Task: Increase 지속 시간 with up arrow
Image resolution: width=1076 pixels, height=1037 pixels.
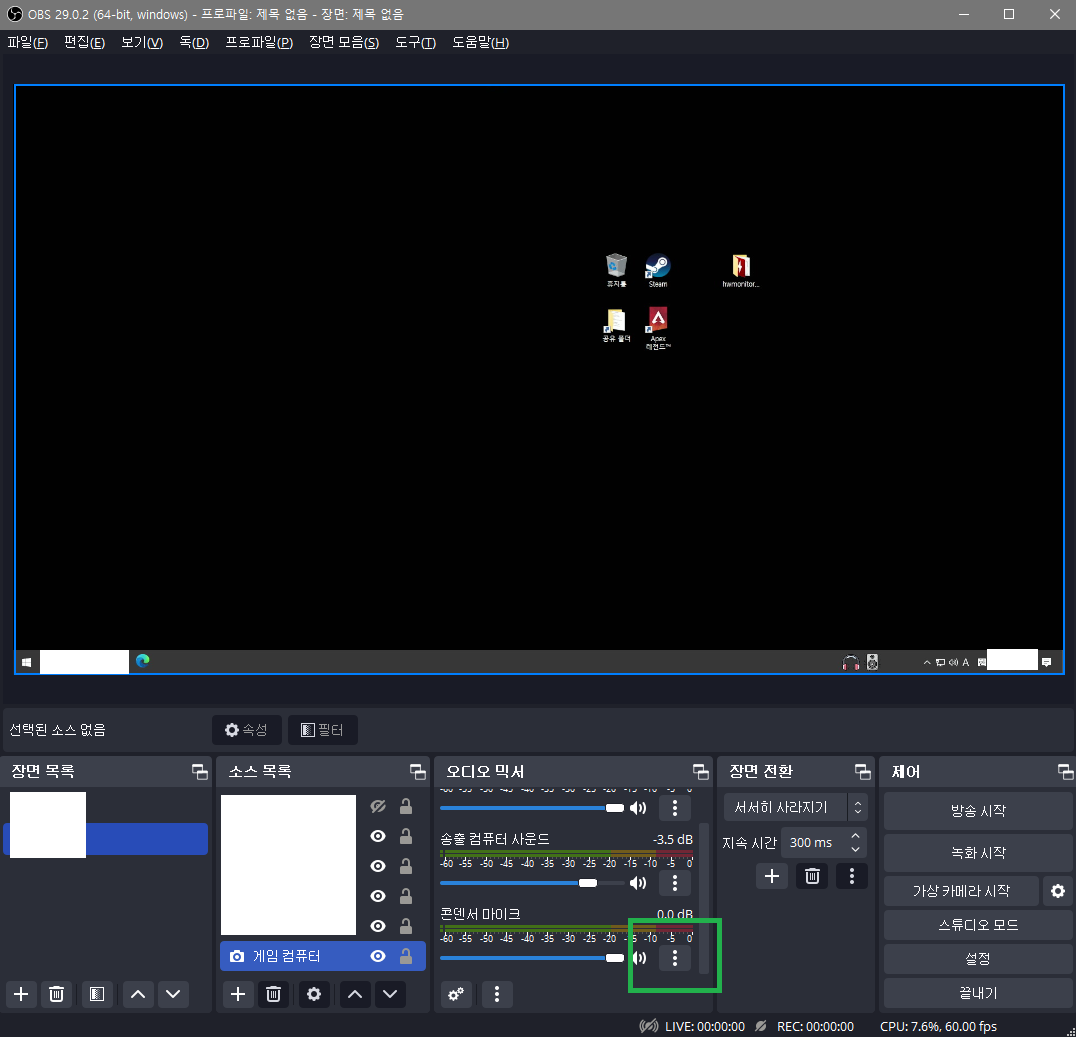Action: (x=856, y=836)
